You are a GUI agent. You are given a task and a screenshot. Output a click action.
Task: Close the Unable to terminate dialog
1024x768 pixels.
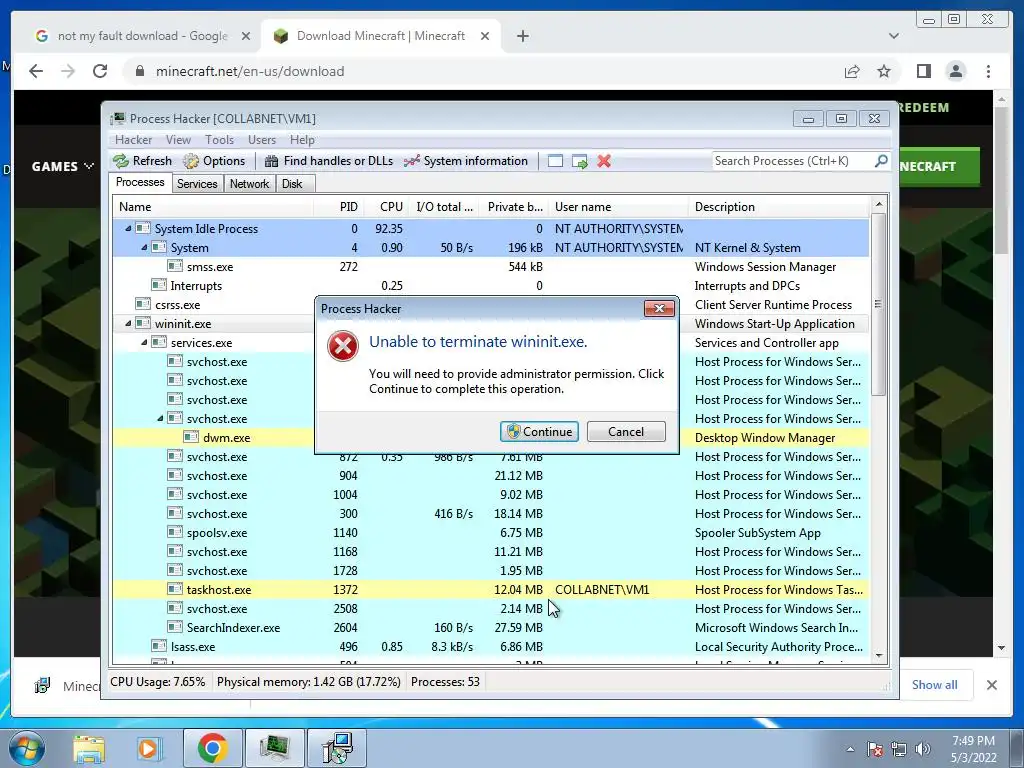click(x=659, y=308)
